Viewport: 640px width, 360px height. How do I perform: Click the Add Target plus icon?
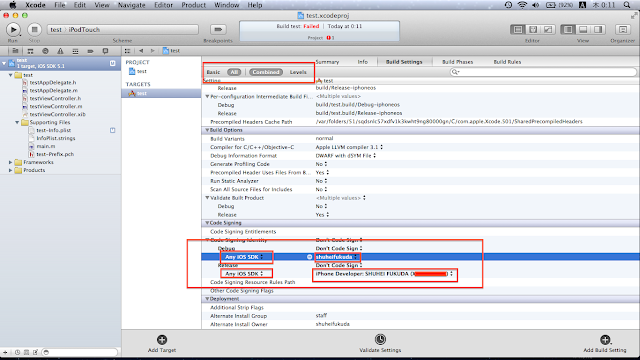pyautogui.click(x=162, y=340)
